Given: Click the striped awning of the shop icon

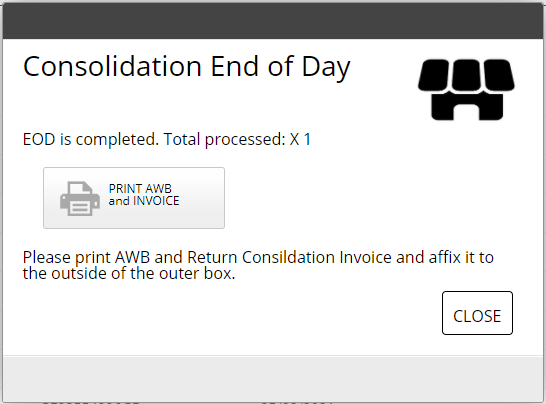Looking at the screenshot, I should pos(466,75).
